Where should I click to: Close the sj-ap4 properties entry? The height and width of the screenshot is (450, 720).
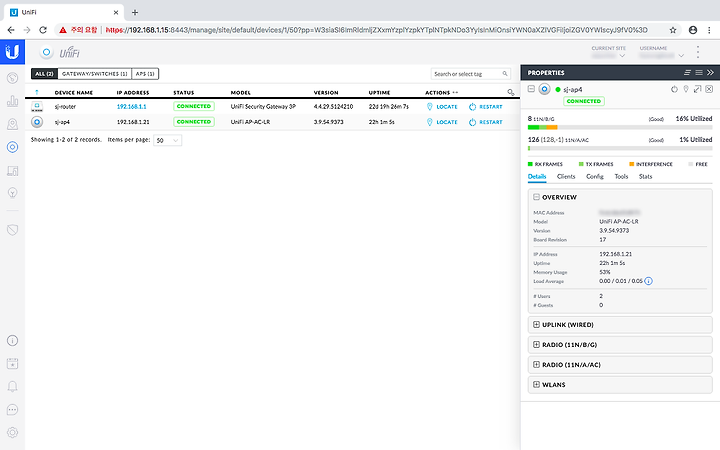tap(709, 89)
